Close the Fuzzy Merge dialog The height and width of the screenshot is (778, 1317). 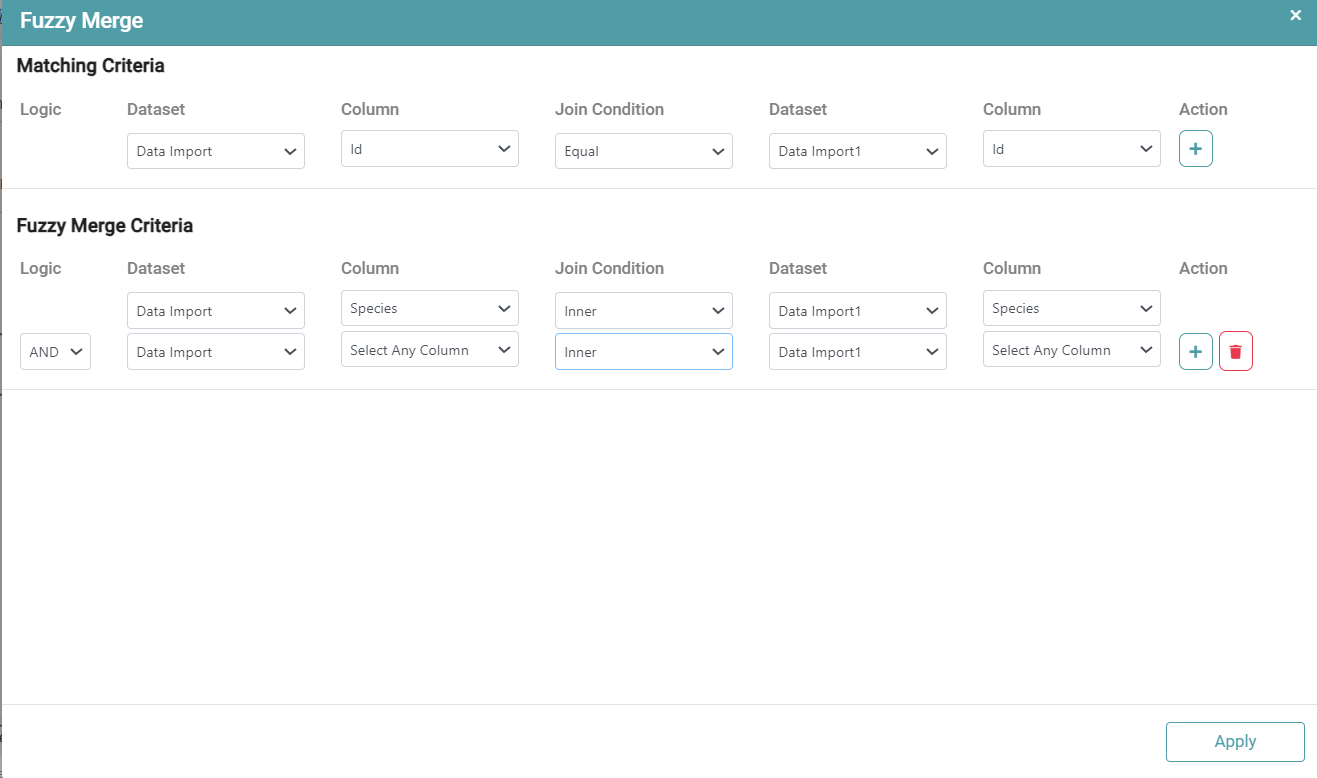pyautogui.click(x=1295, y=16)
